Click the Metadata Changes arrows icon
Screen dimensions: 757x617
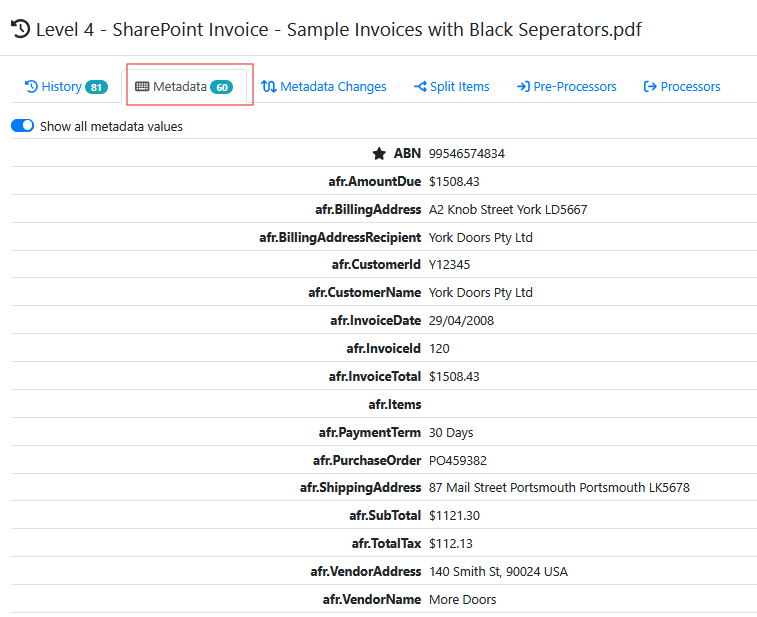[x=269, y=87]
